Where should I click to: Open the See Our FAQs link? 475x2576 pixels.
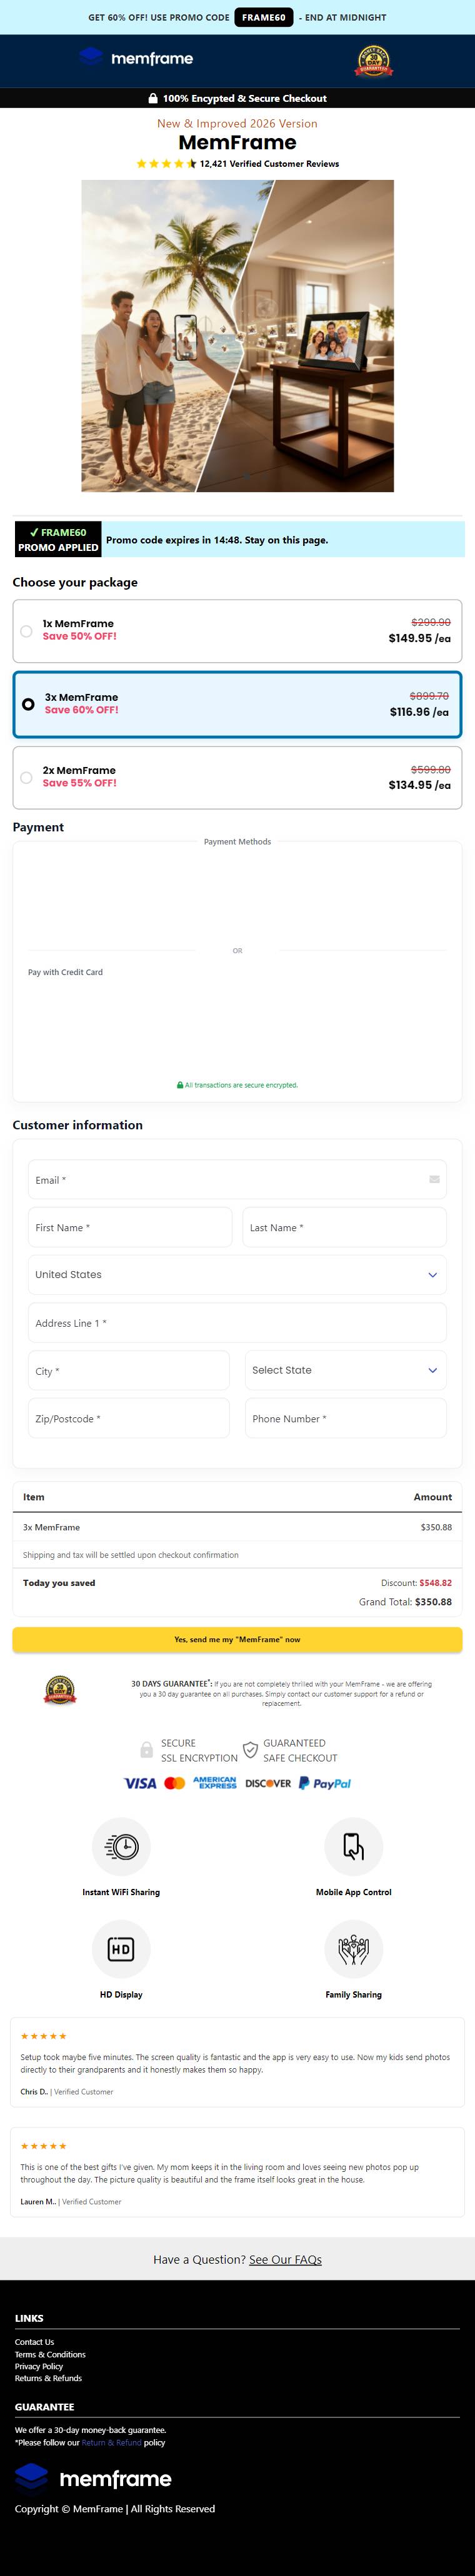click(285, 2260)
